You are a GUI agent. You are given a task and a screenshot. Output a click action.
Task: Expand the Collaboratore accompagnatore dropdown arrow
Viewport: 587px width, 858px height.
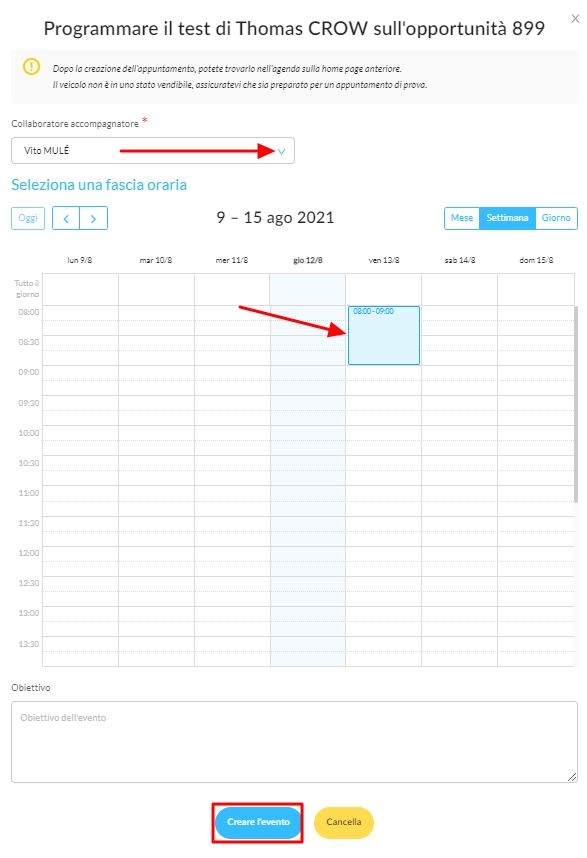point(281,152)
